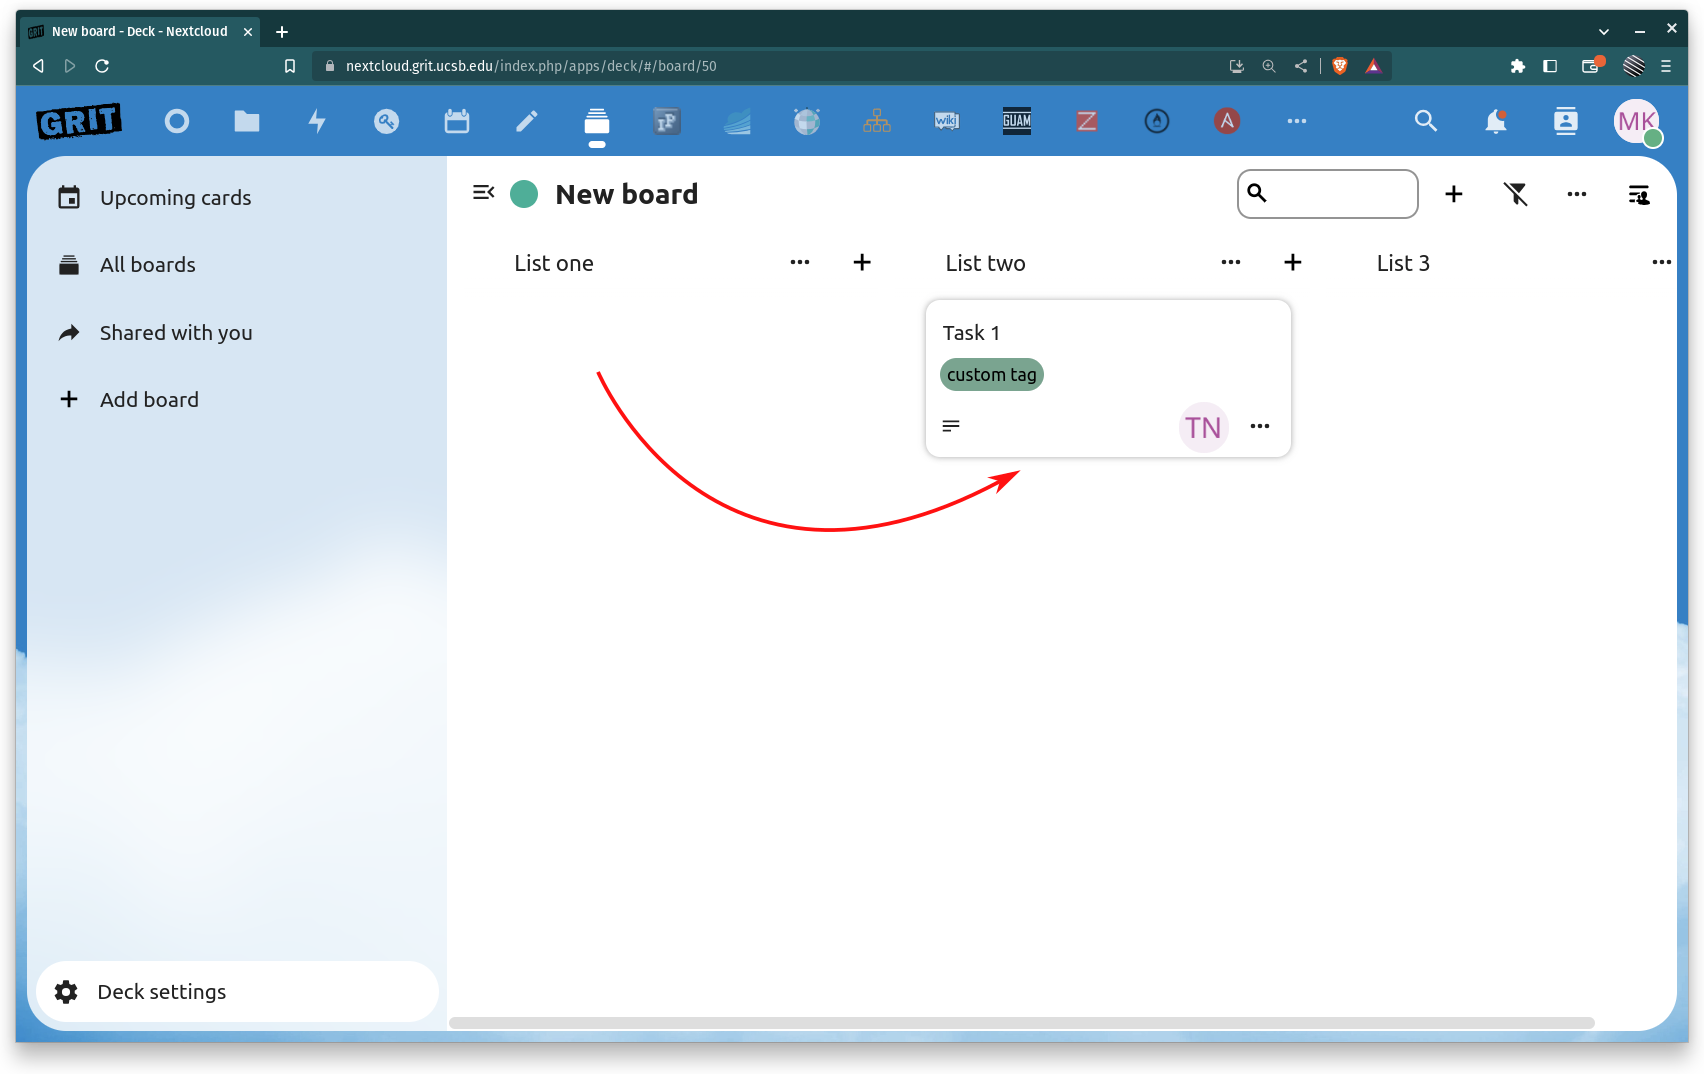This screenshot has width=1704, height=1074.
Task: Go back in browser history
Action: [x=38, y=66]
